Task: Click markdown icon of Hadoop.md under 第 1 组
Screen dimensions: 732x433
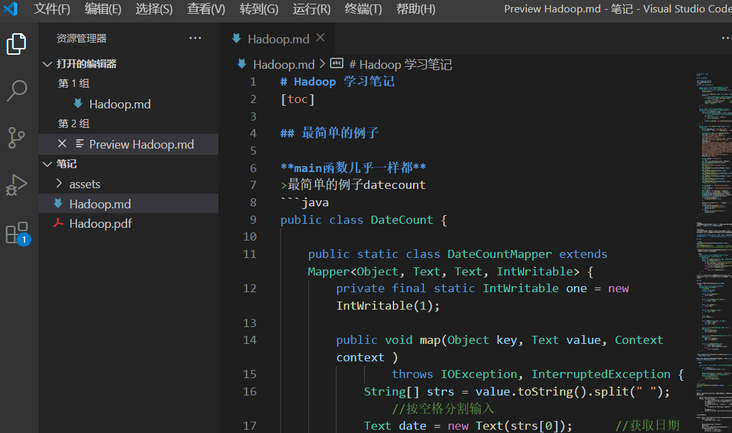Action: pos(78,104)
